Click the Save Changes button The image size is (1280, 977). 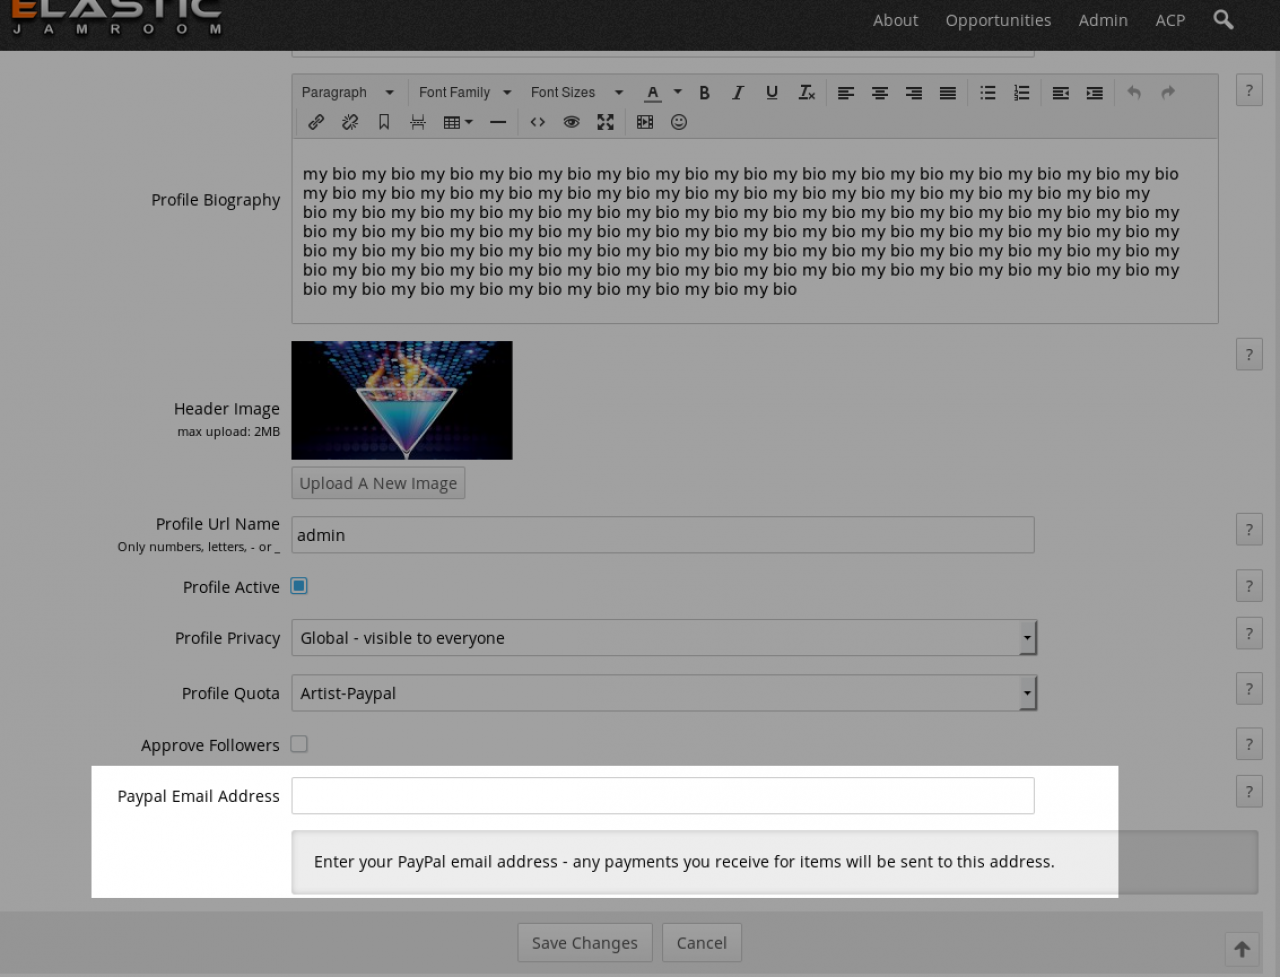click(x=585, y=942)
